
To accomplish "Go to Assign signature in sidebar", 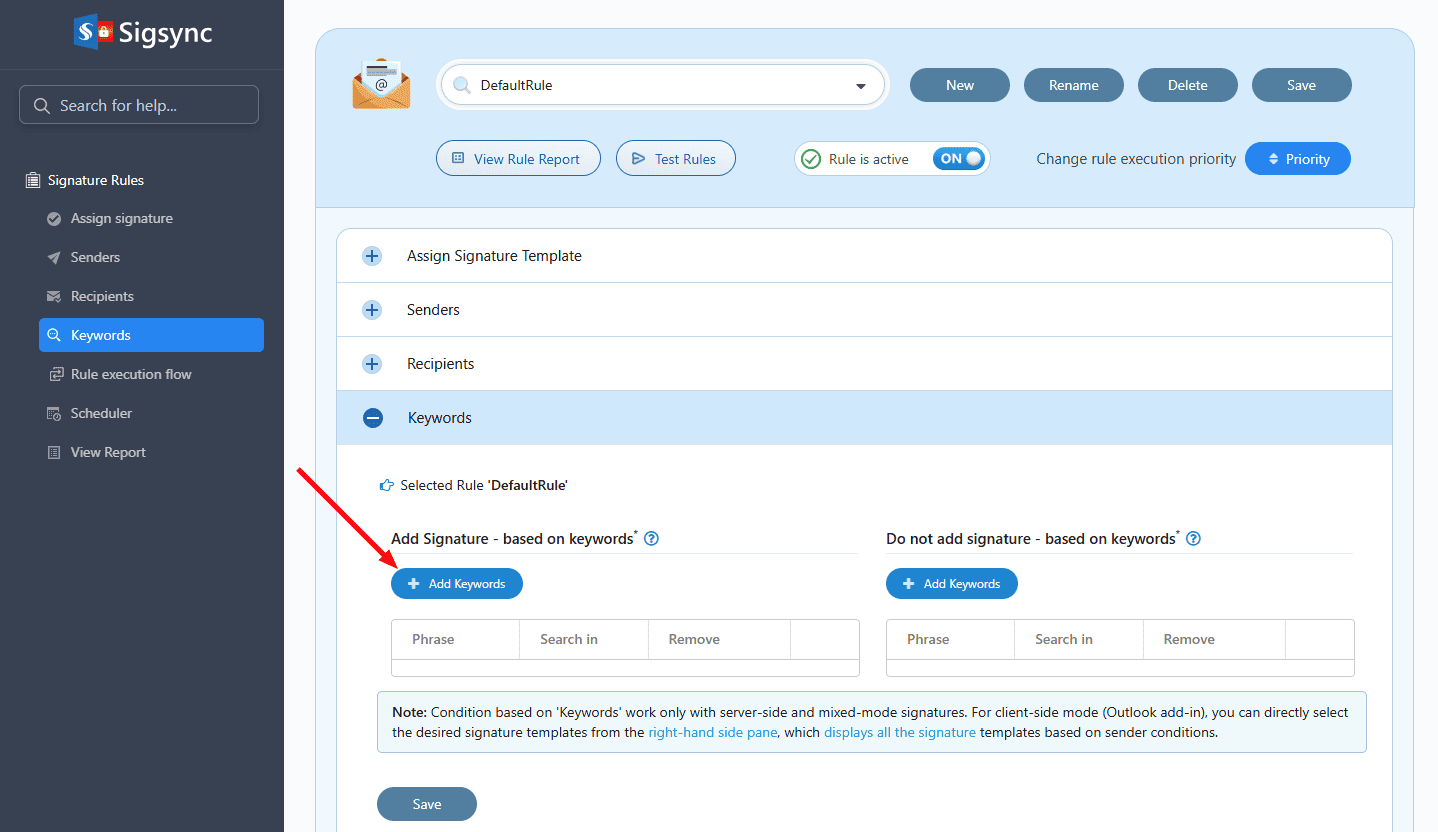I will point(121,218).
